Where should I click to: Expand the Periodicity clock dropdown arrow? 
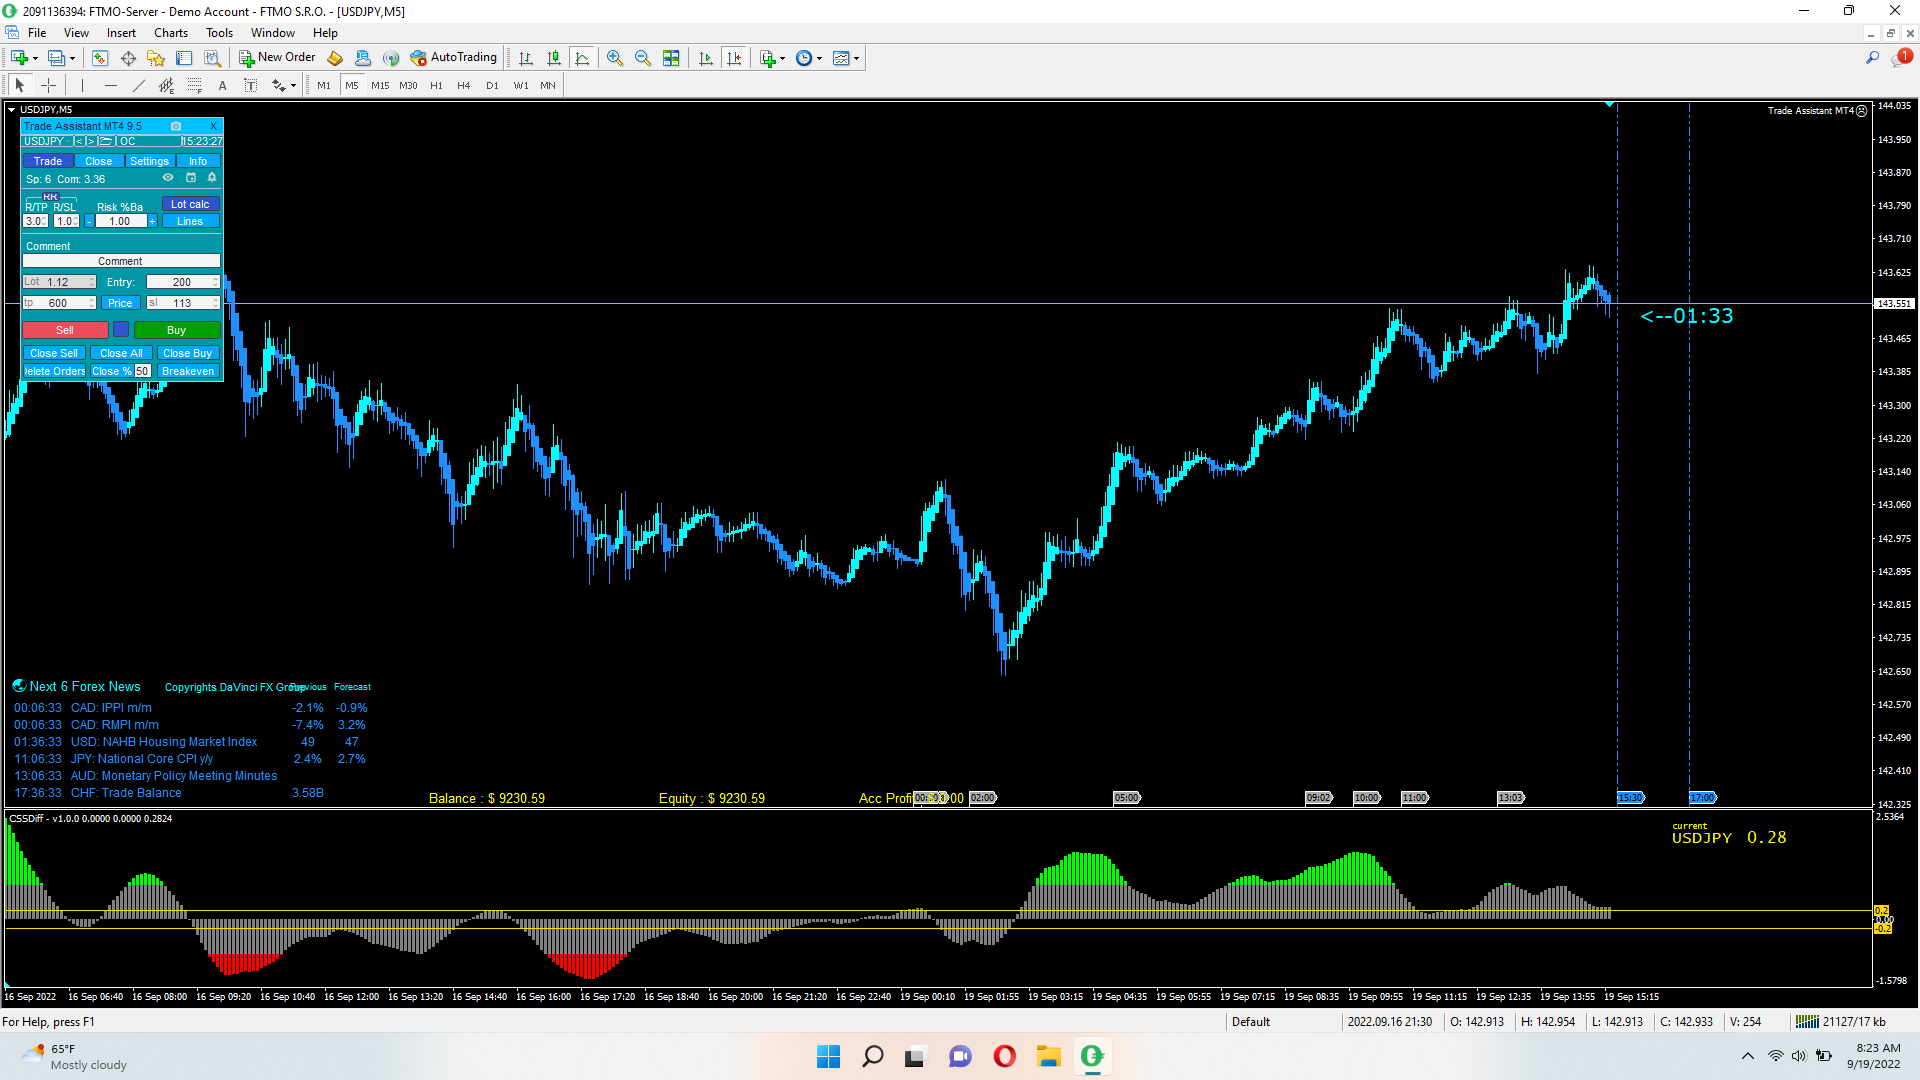[x=820, y=58]
